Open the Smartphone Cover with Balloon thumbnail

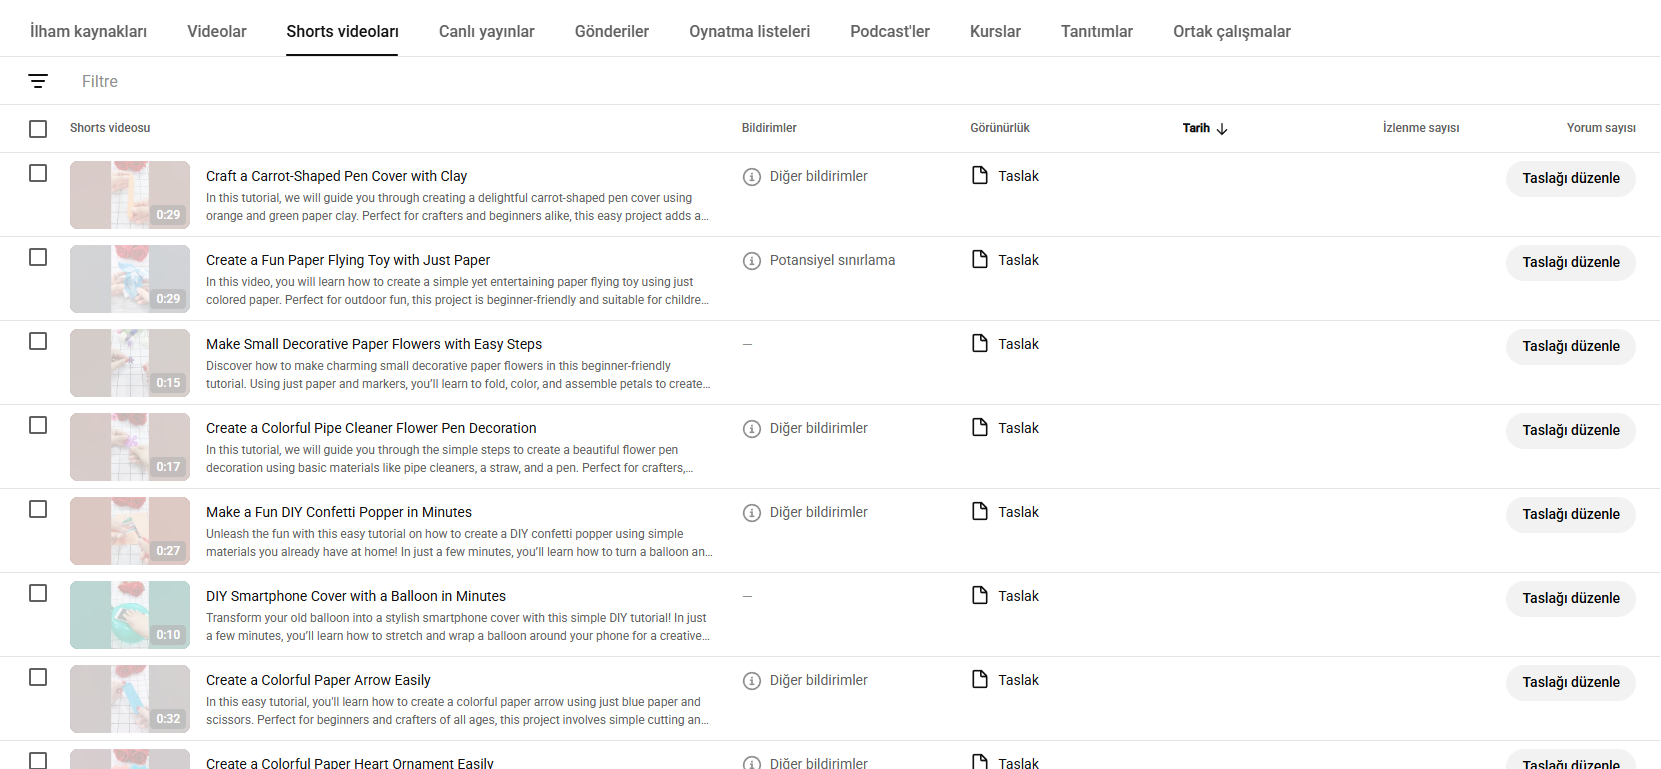(x=130, y=615)
